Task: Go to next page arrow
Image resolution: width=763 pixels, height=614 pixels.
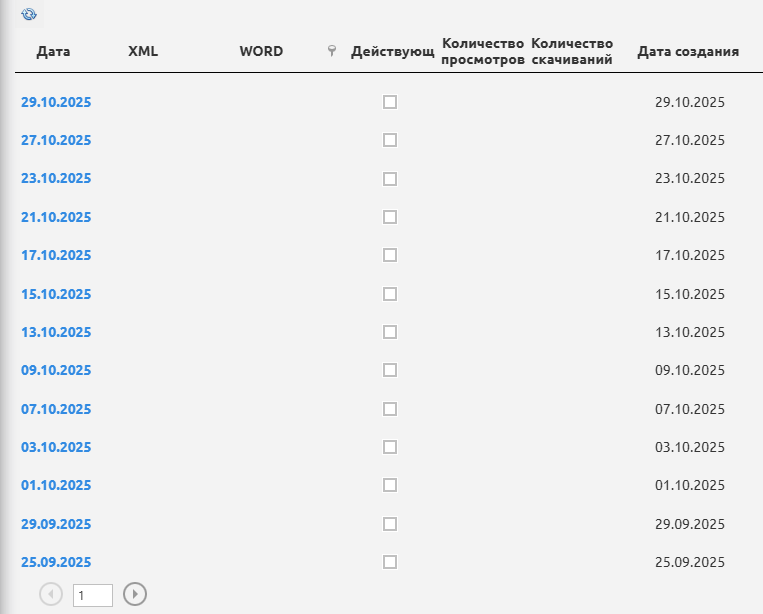Action: tap(135, 594)
